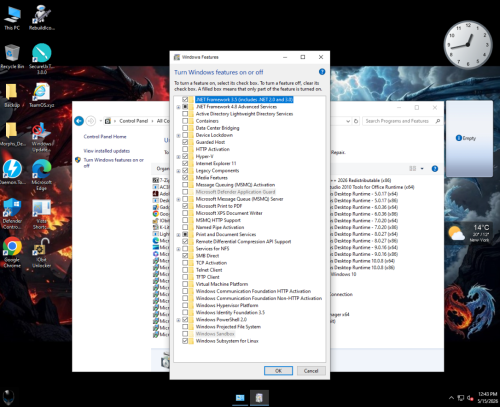Select Data Center Bridging row
500x407 pixels.
pos(217,128)
